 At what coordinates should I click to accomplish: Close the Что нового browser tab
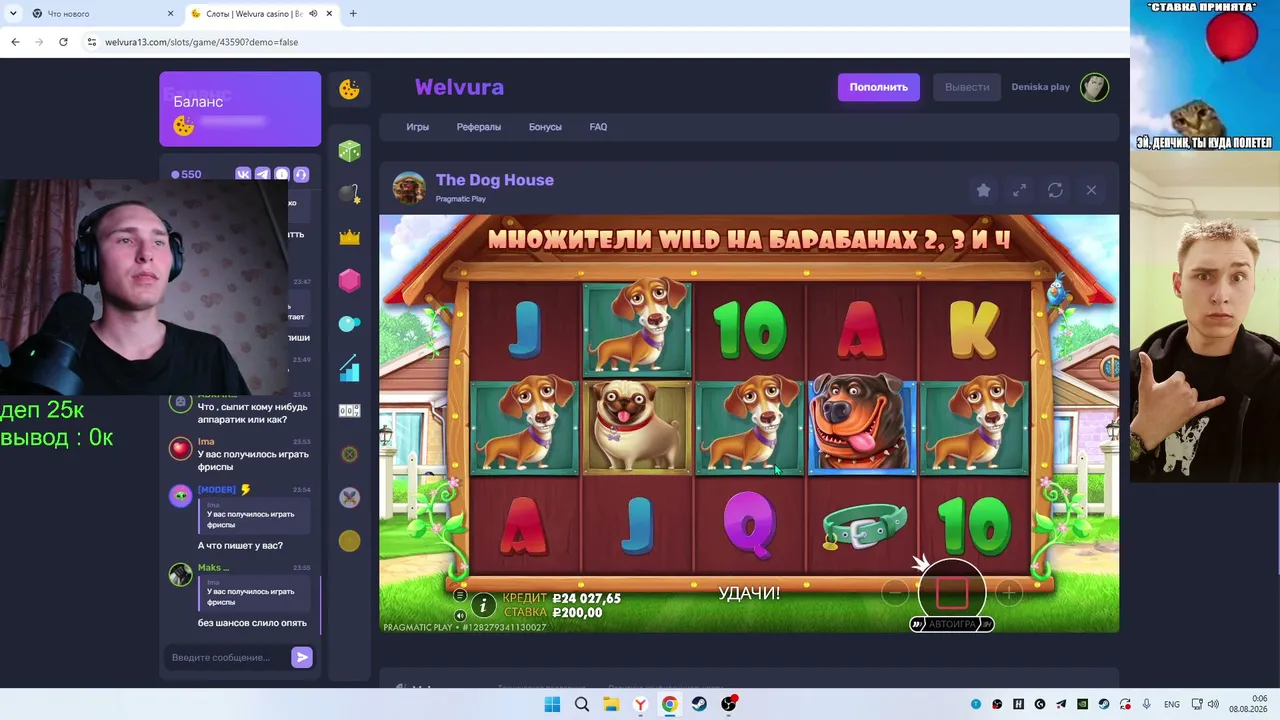click(170, 14)
